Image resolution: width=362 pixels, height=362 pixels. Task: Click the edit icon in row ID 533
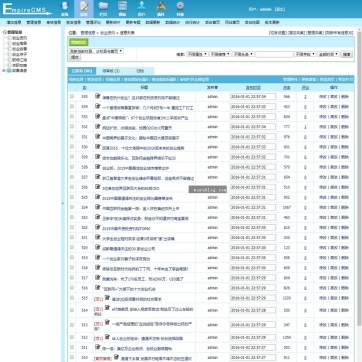98,116
